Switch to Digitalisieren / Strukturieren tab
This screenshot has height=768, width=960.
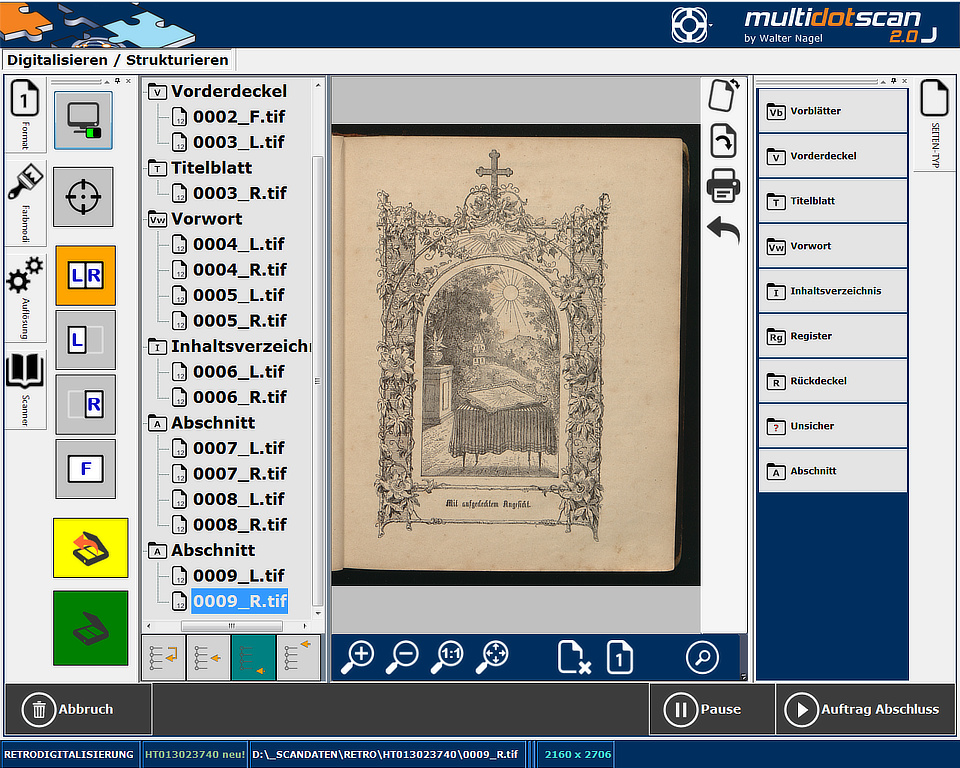tap(118, 60)
